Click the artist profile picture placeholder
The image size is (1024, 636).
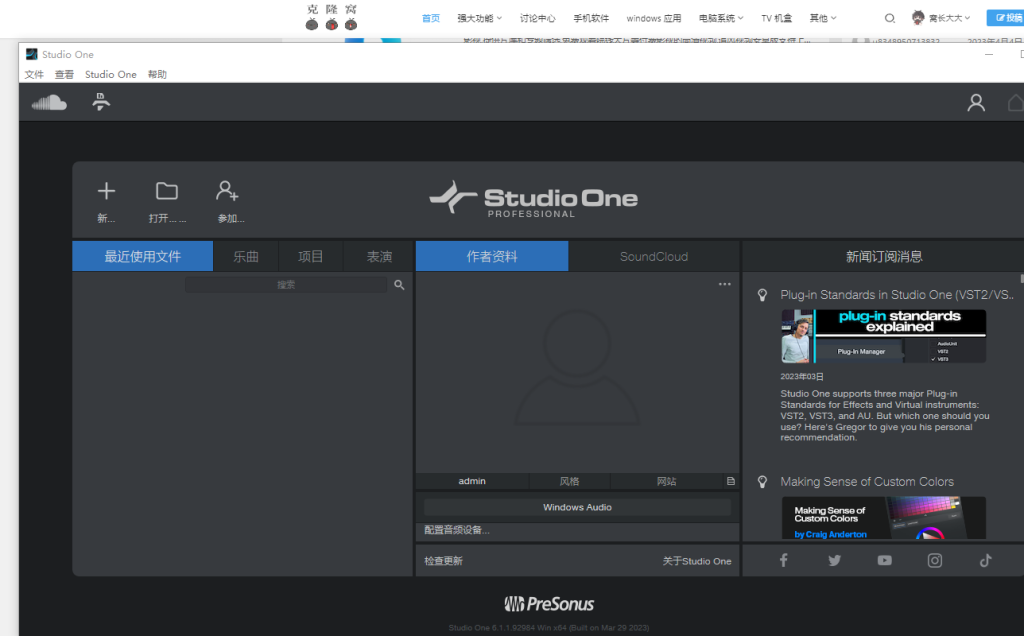click(x=577, y=369)
